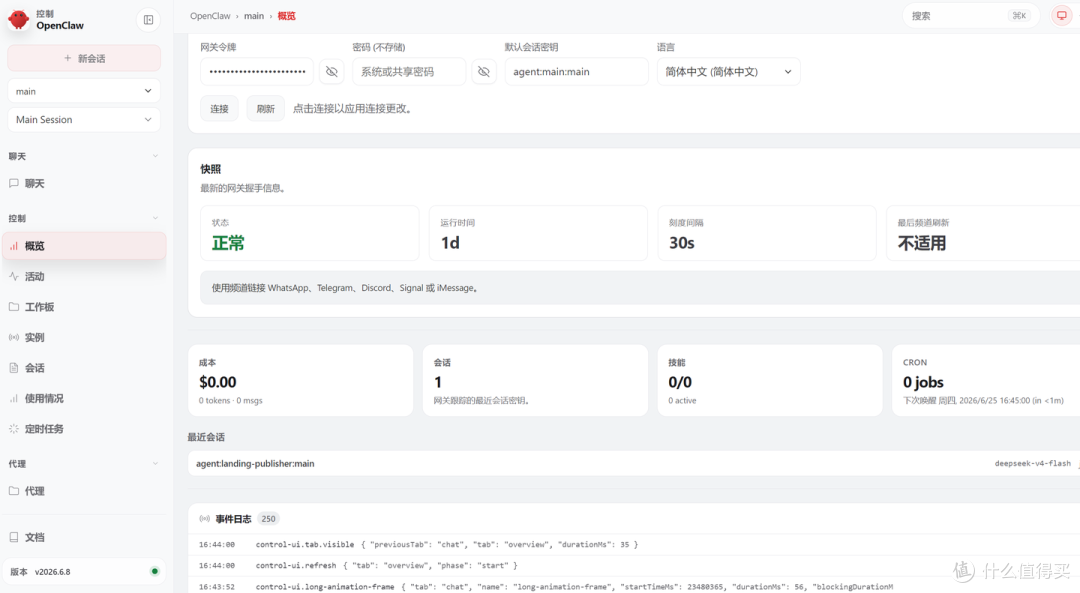Click the deepseek-v4-flash model label
The width and height of the screenshot is (1080, 593).
[1032, 464]
